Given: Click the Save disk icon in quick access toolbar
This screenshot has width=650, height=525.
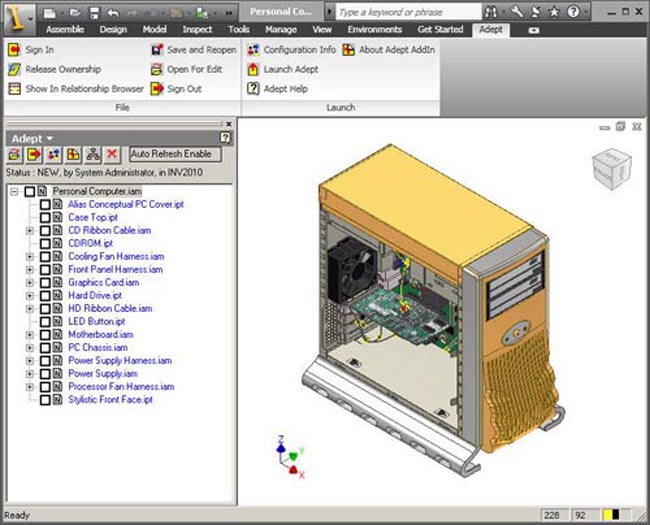Looking at the screenshot, I should (x=95, y=13).
